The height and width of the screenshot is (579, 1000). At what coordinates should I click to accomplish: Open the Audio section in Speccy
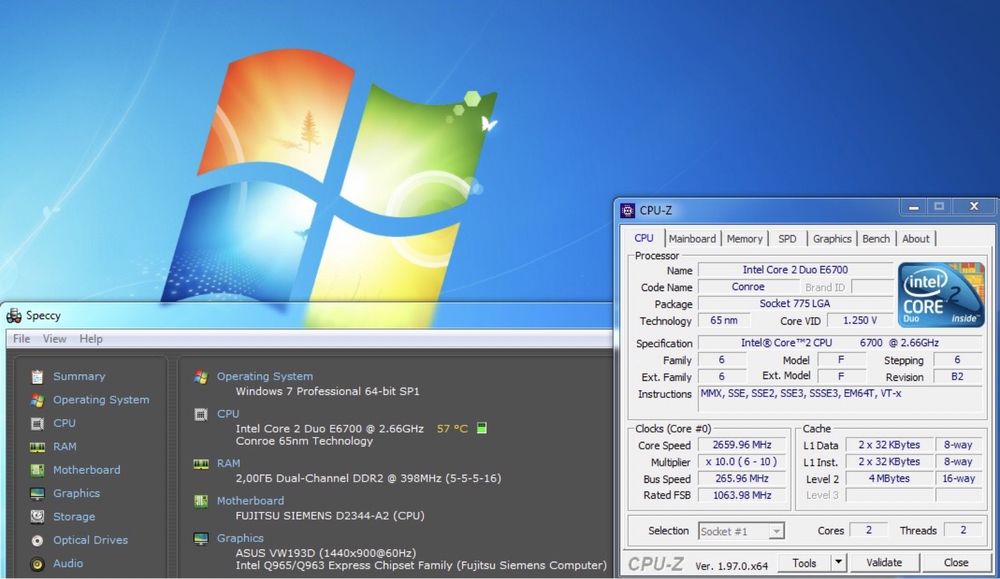68,564
